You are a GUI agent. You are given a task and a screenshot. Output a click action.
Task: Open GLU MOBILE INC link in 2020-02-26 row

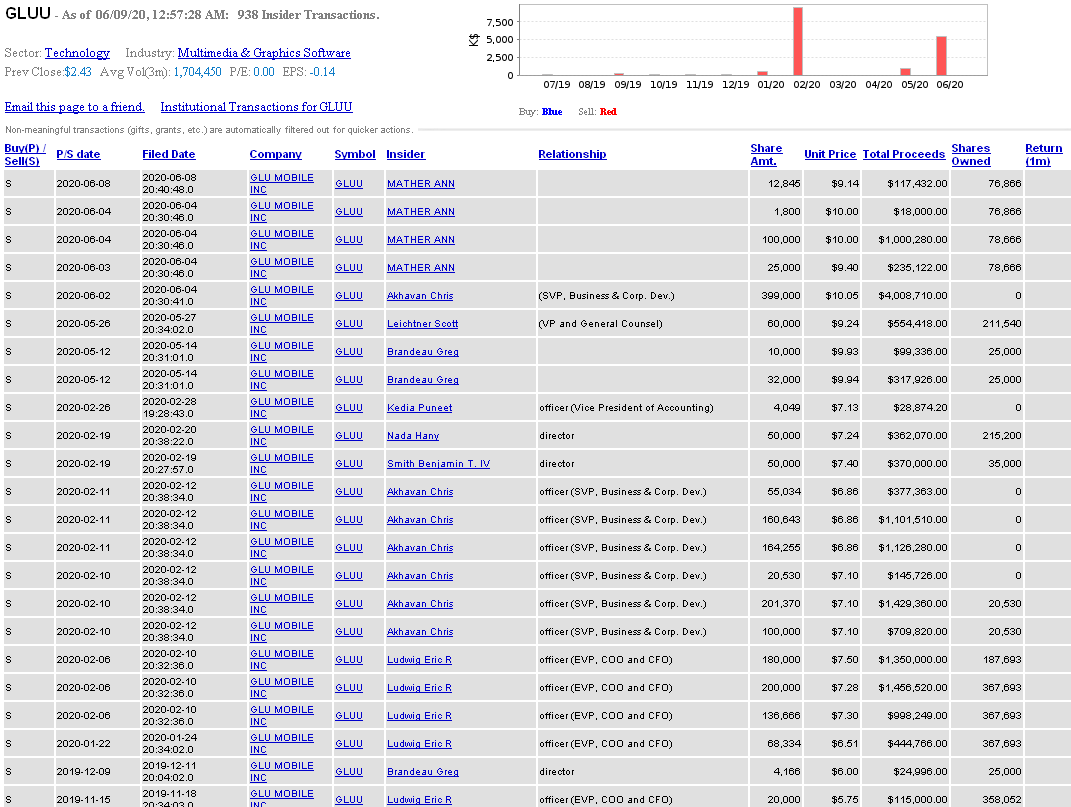pos(281,408)
